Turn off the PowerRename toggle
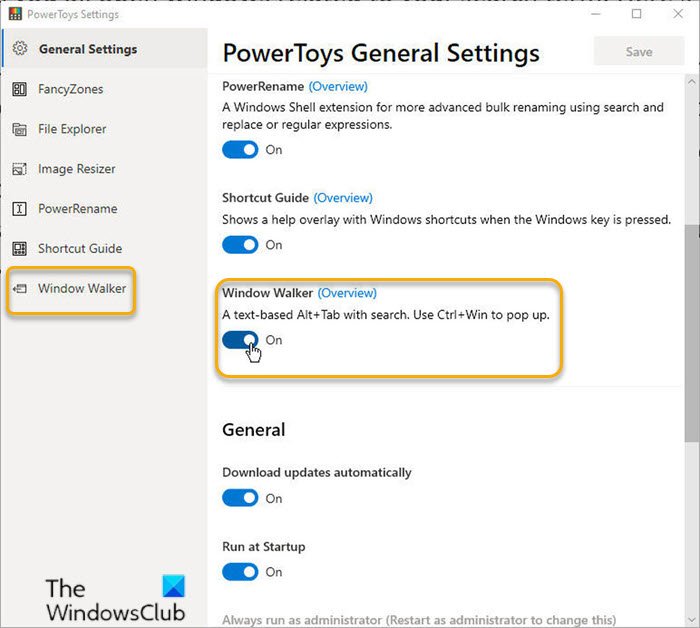This screenshot has width=700, height=628. click(240, 150)
